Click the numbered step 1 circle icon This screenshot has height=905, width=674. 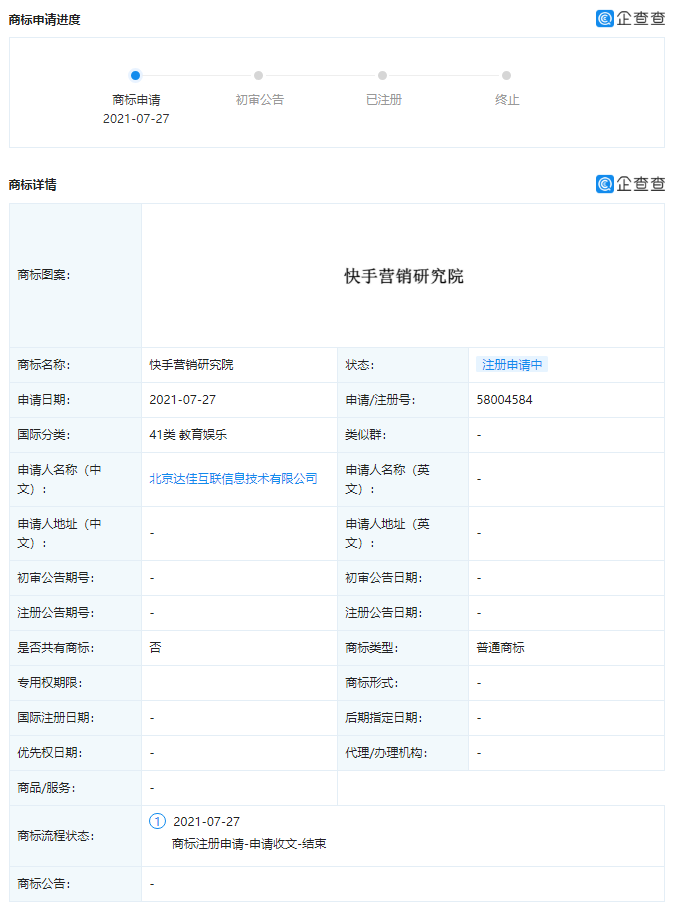point(158,821)
